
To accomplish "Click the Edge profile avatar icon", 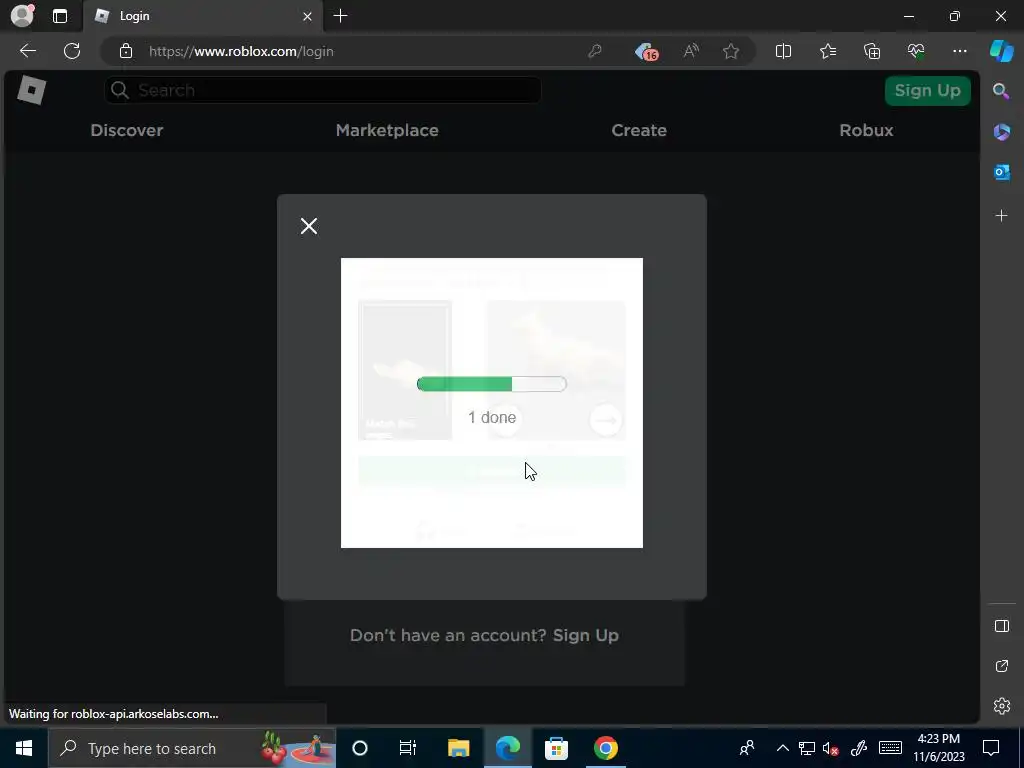I will pos(22,16).
